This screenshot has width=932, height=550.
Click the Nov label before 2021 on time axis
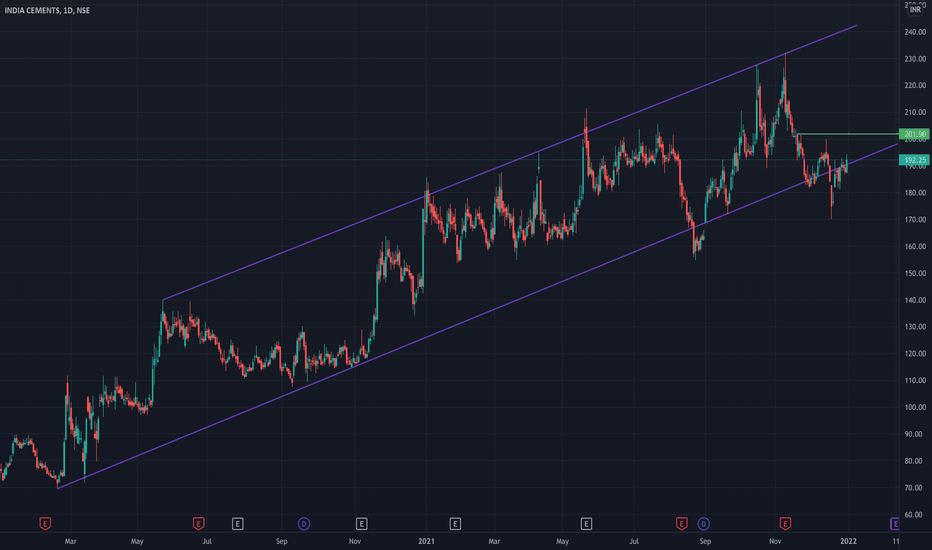point(355,541)
